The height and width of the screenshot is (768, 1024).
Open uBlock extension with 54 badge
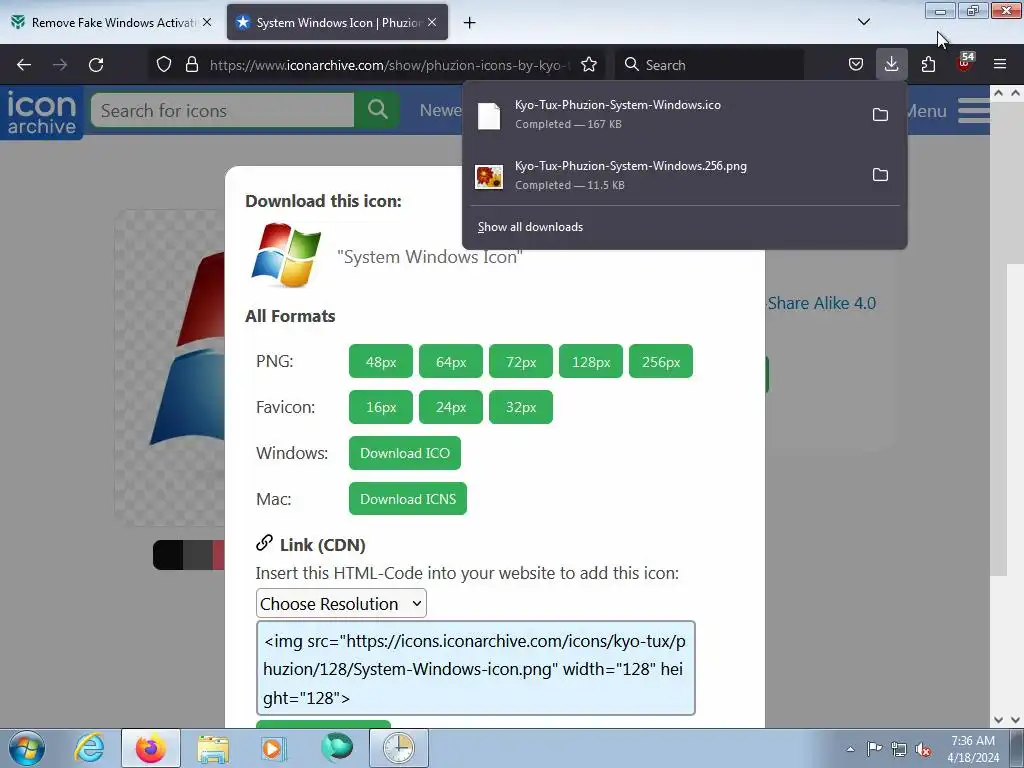coord(964,63)
